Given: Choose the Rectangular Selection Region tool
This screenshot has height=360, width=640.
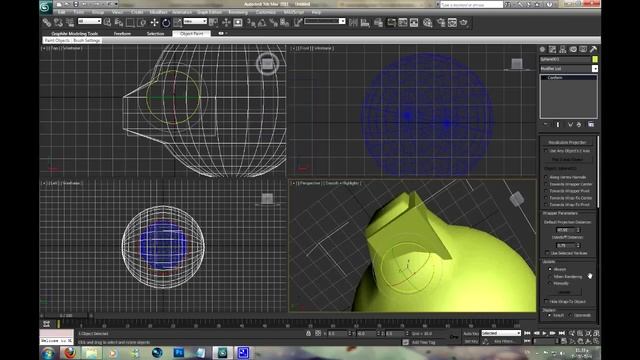Looking at the screenshot, I should pyautogui.click(x=130, y=22).
